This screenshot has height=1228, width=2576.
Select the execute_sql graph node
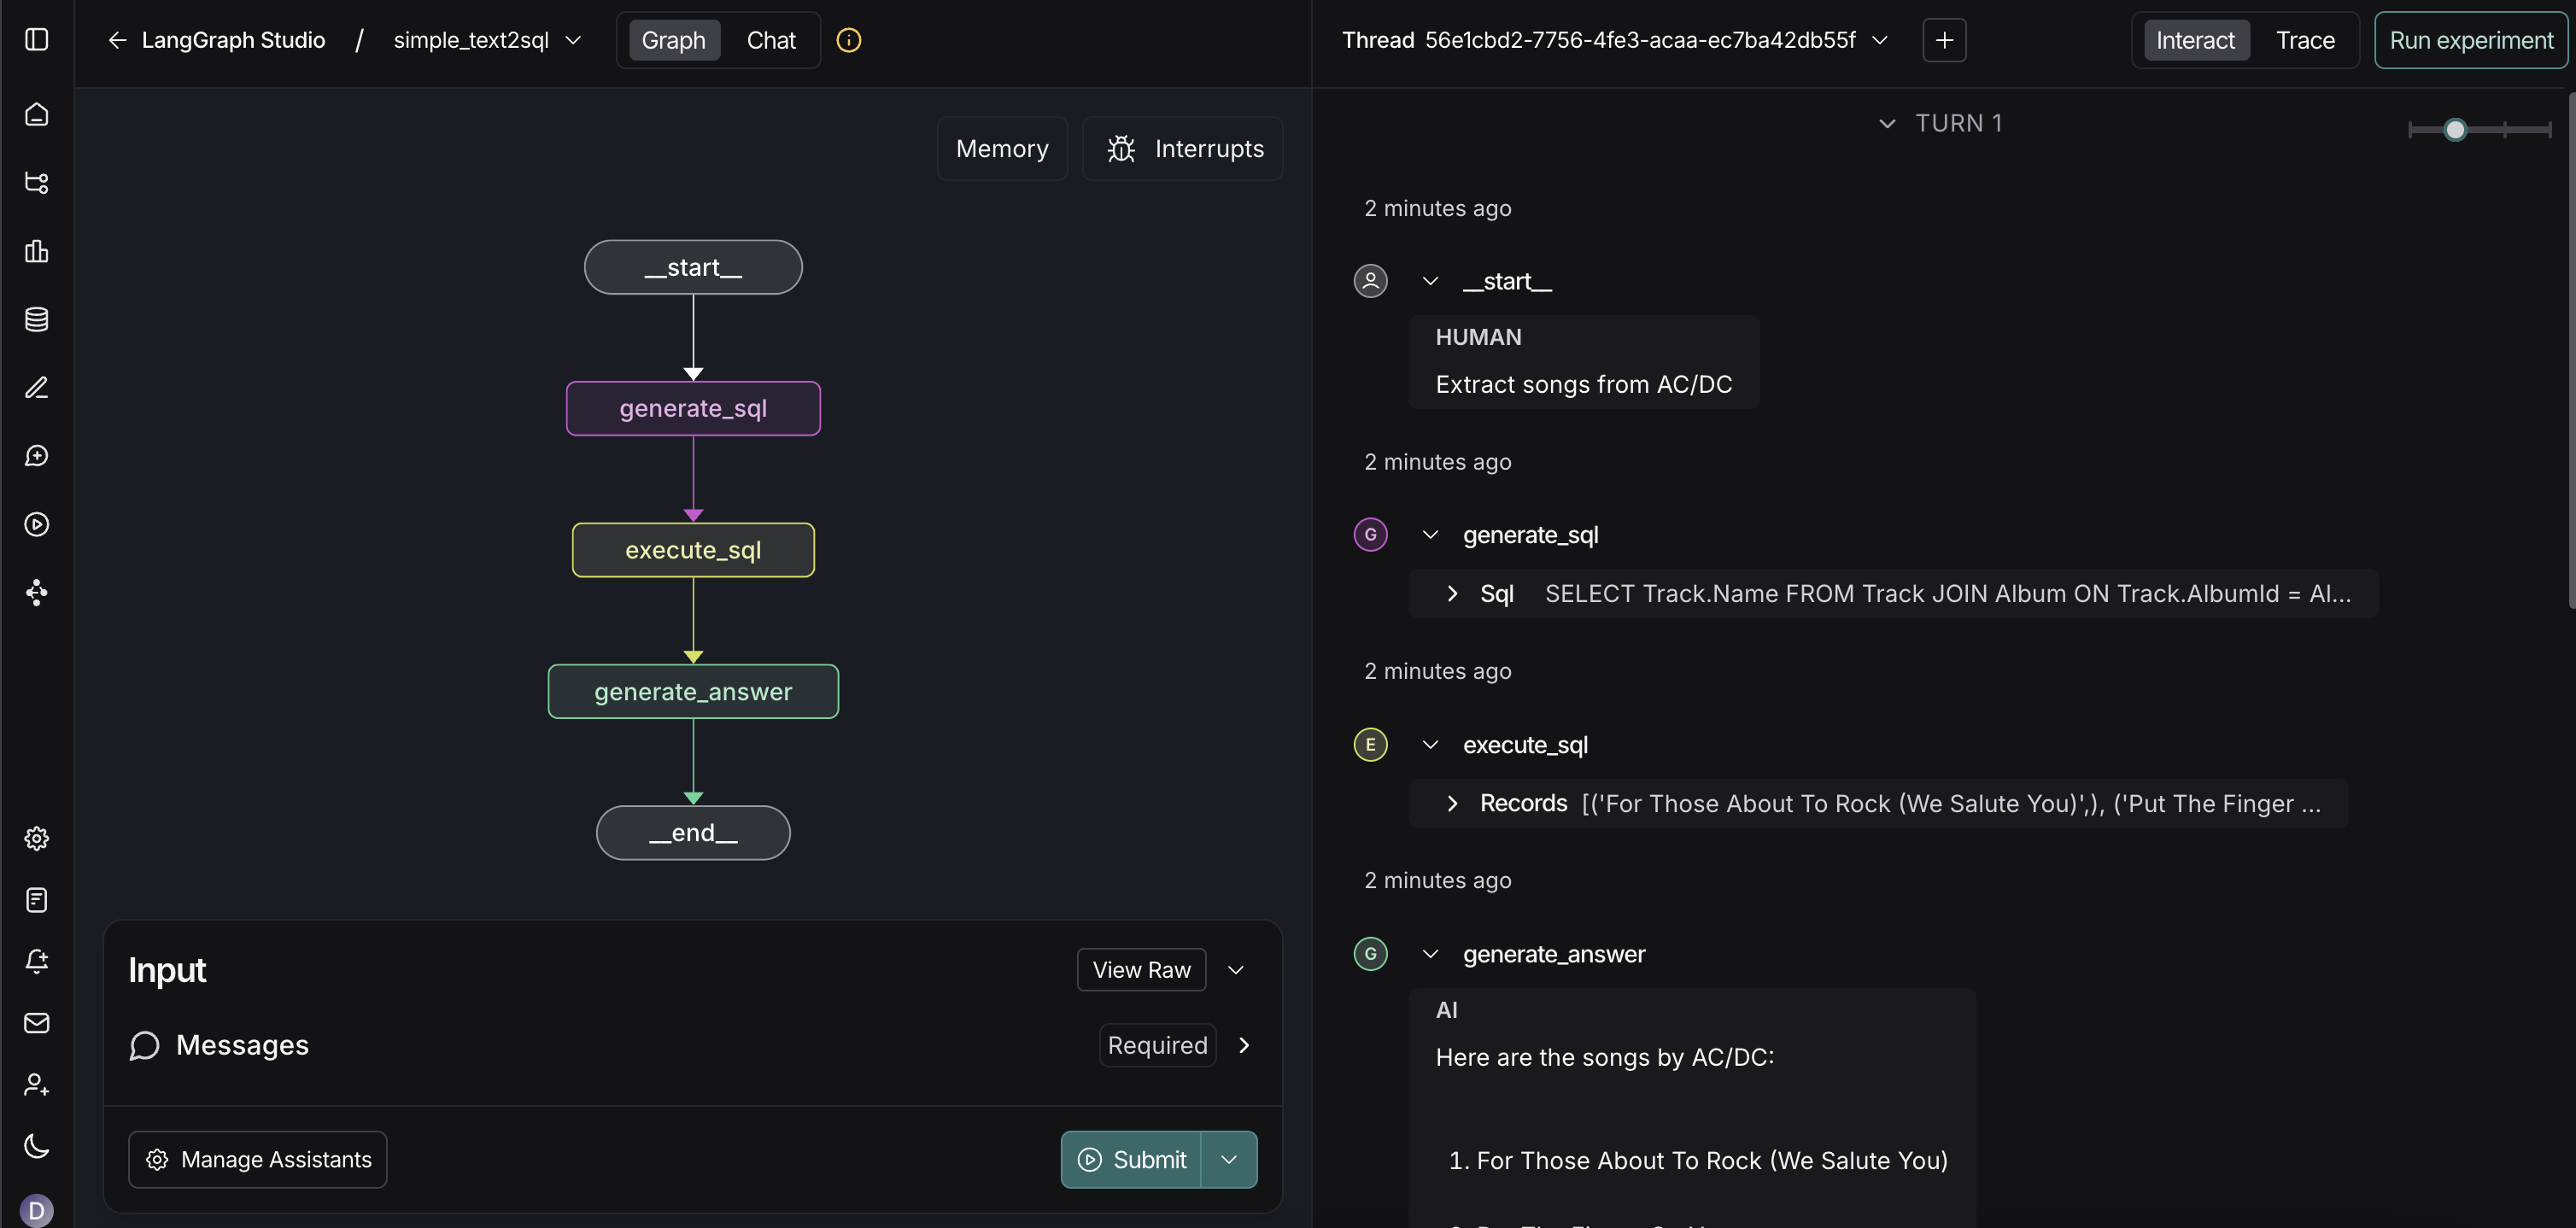click(x=693, y=550)
